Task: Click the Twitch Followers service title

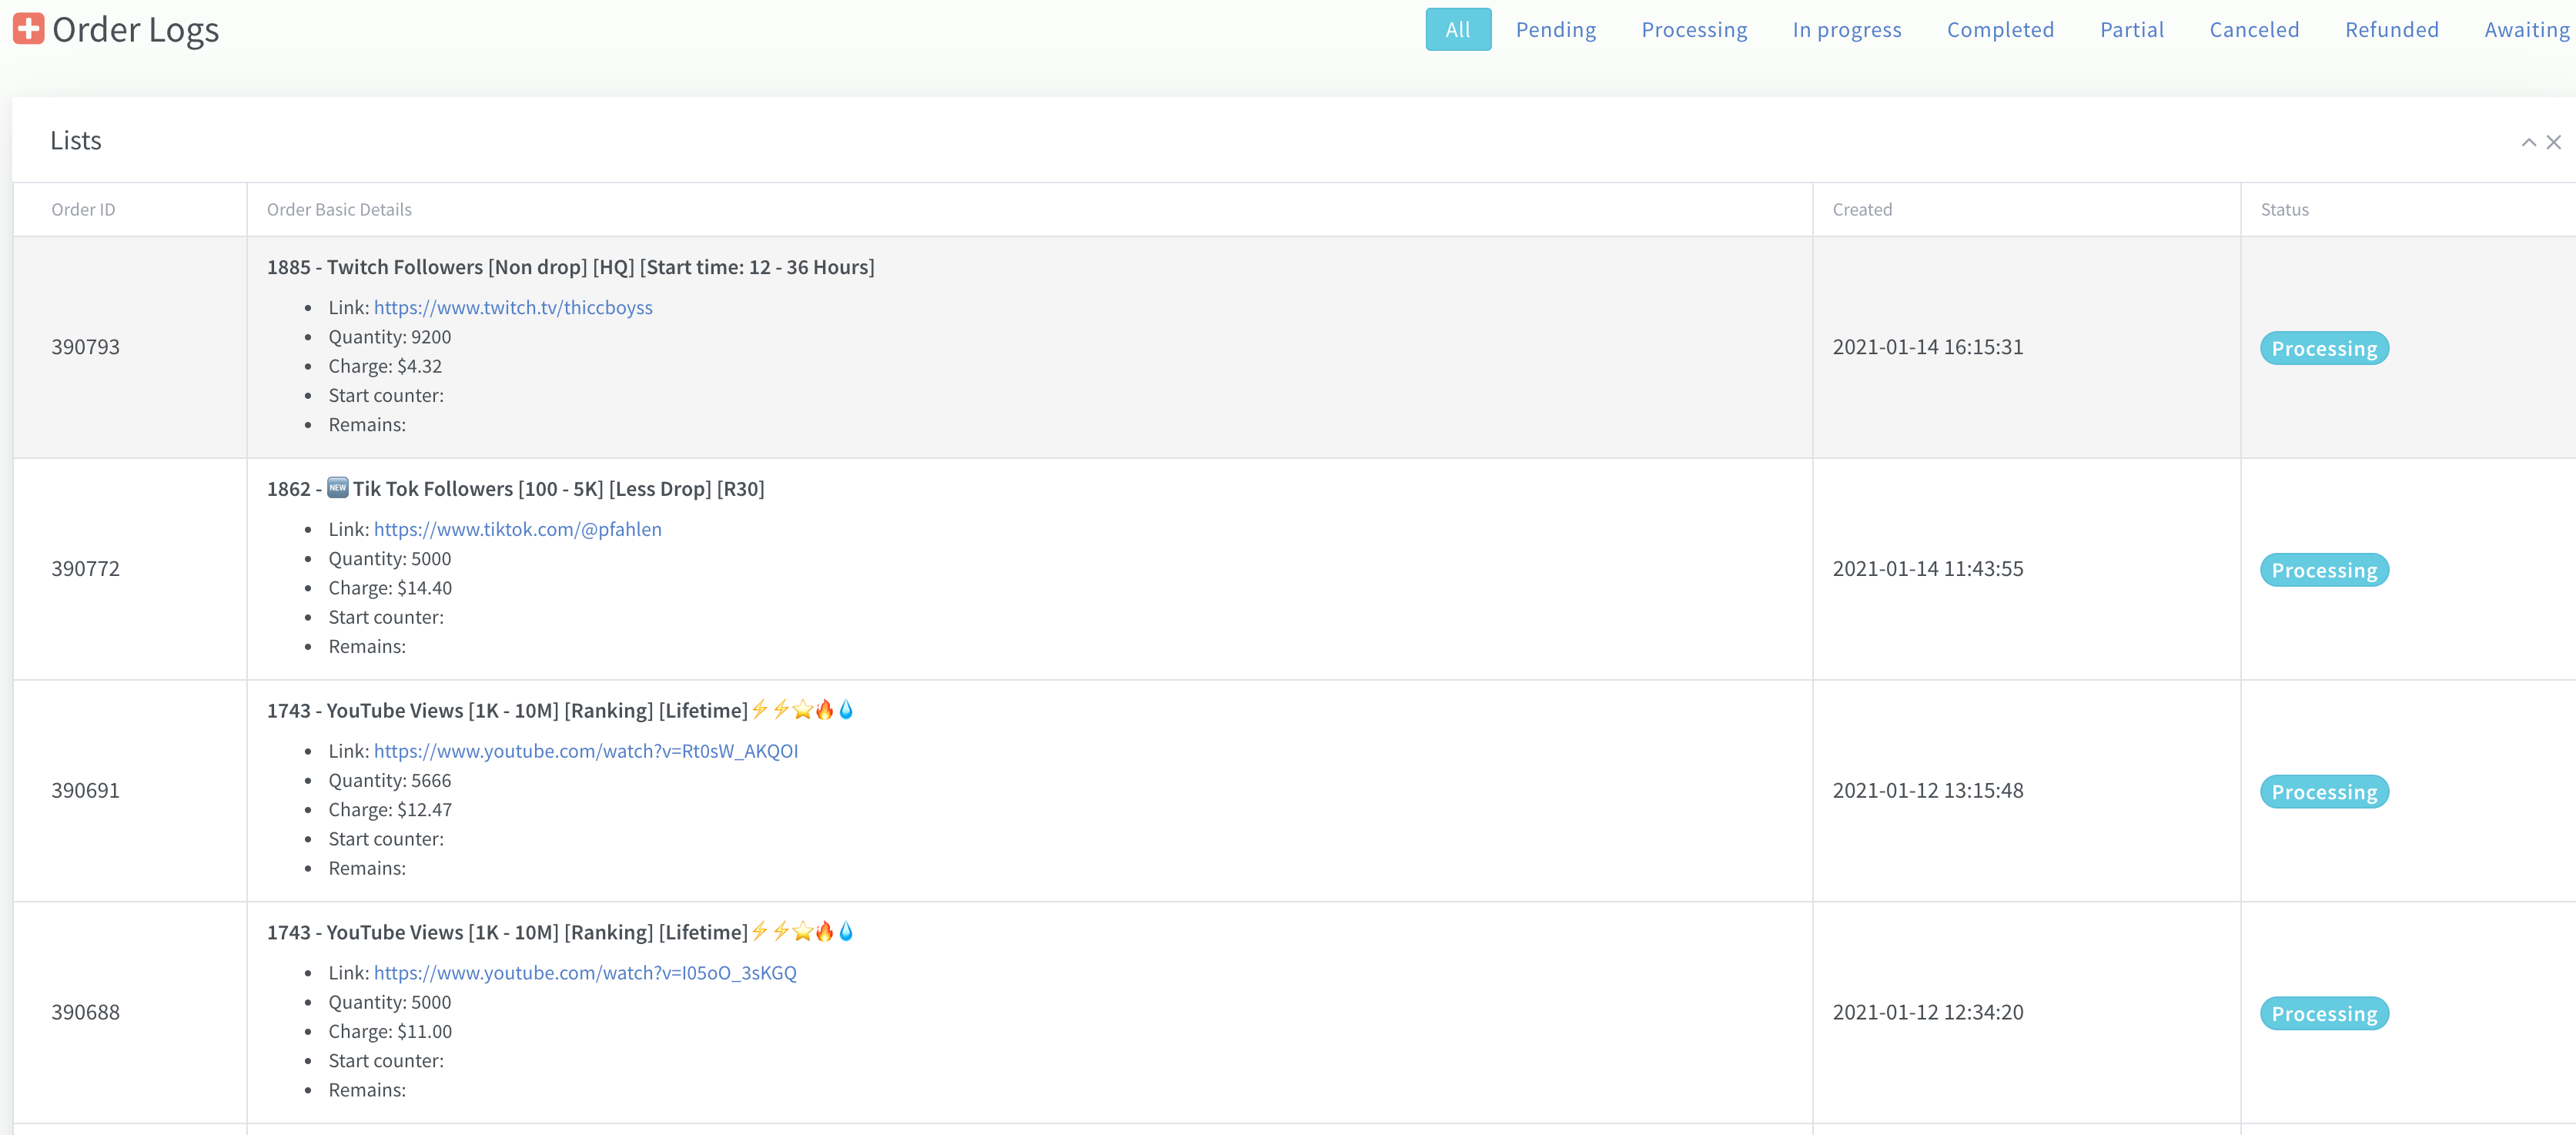Action: pyautogui.click(x=570, y=267)
